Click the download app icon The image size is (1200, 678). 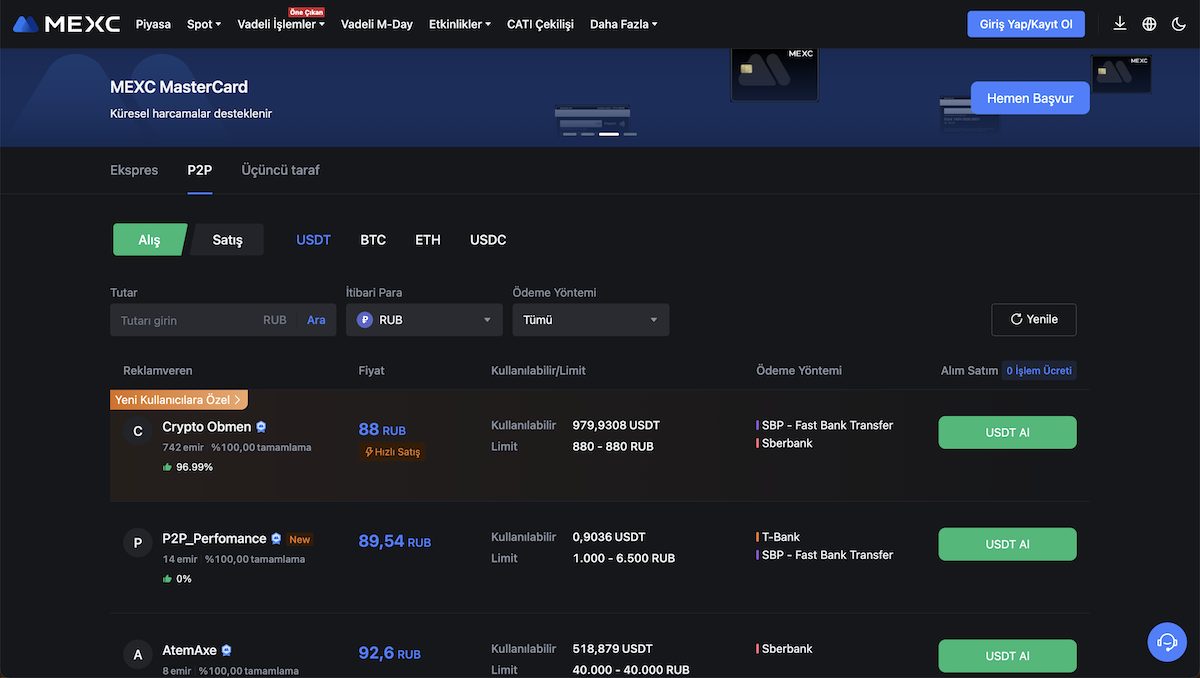[1119, 24]
